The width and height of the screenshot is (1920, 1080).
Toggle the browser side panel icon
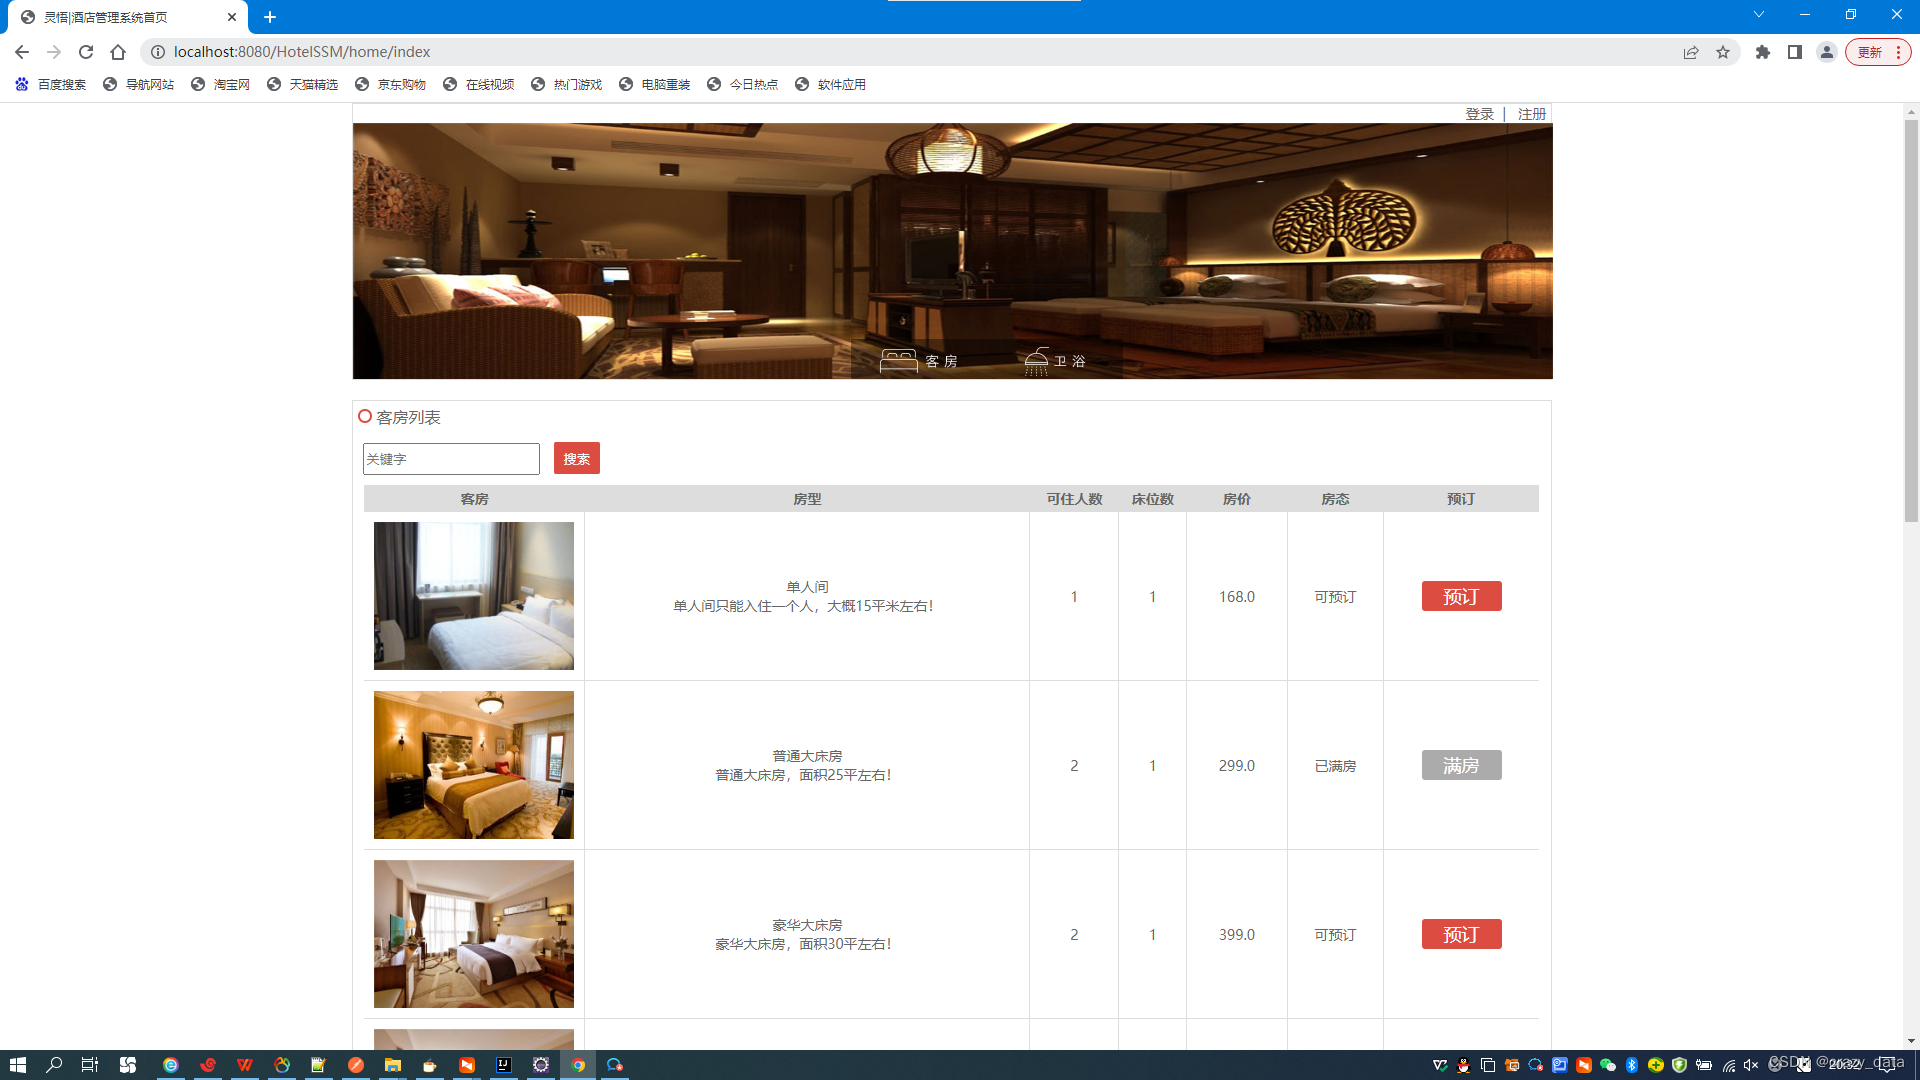(x=1795, y=52)
